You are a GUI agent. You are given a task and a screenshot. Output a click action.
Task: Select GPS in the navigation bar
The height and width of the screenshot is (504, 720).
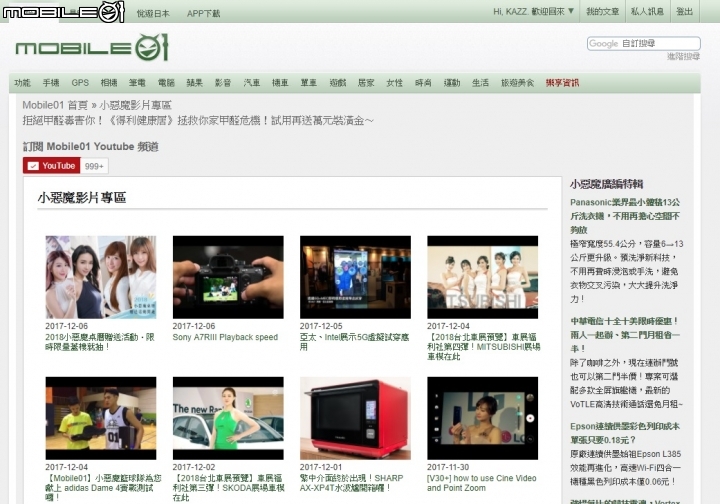pos(80,83)
